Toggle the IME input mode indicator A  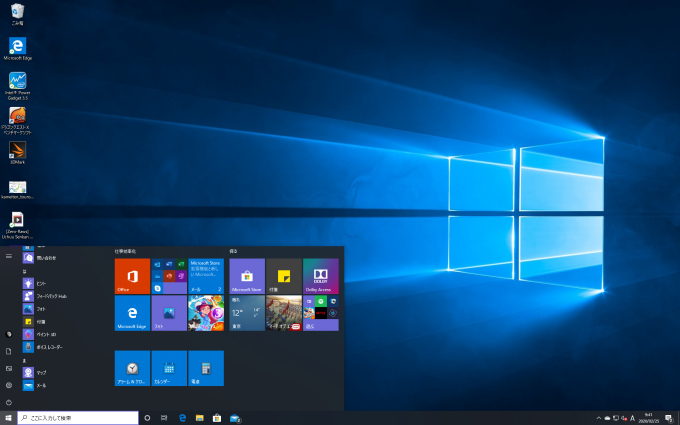click(632, 418)
